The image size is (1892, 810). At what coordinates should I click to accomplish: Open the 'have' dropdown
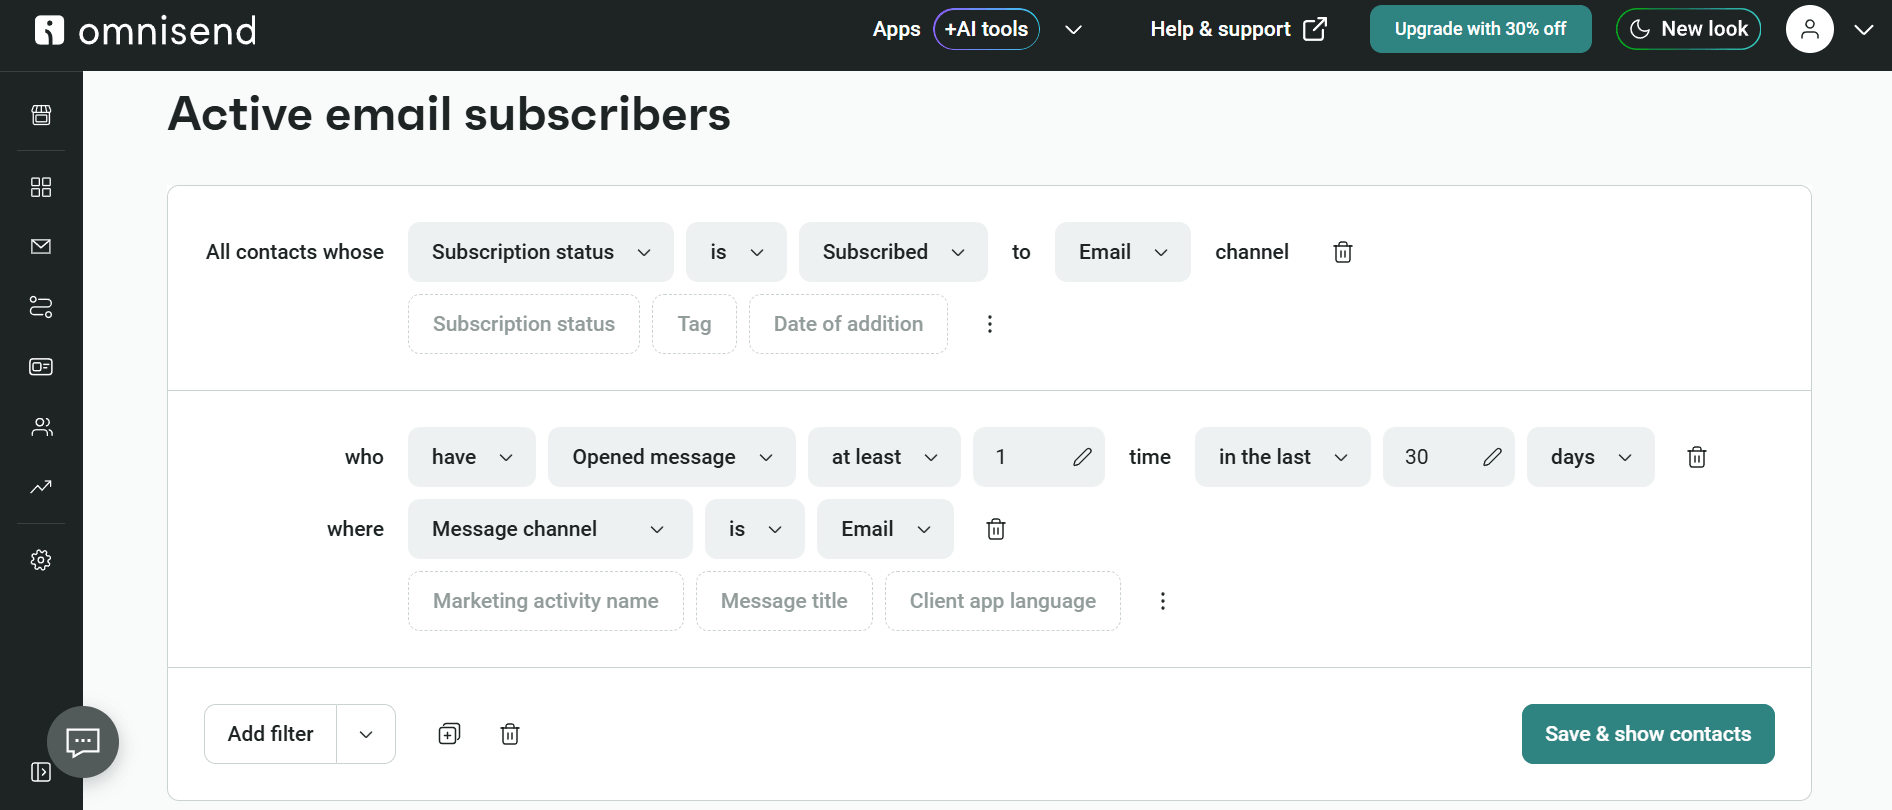pyautogui.click(x=472, y=457)
